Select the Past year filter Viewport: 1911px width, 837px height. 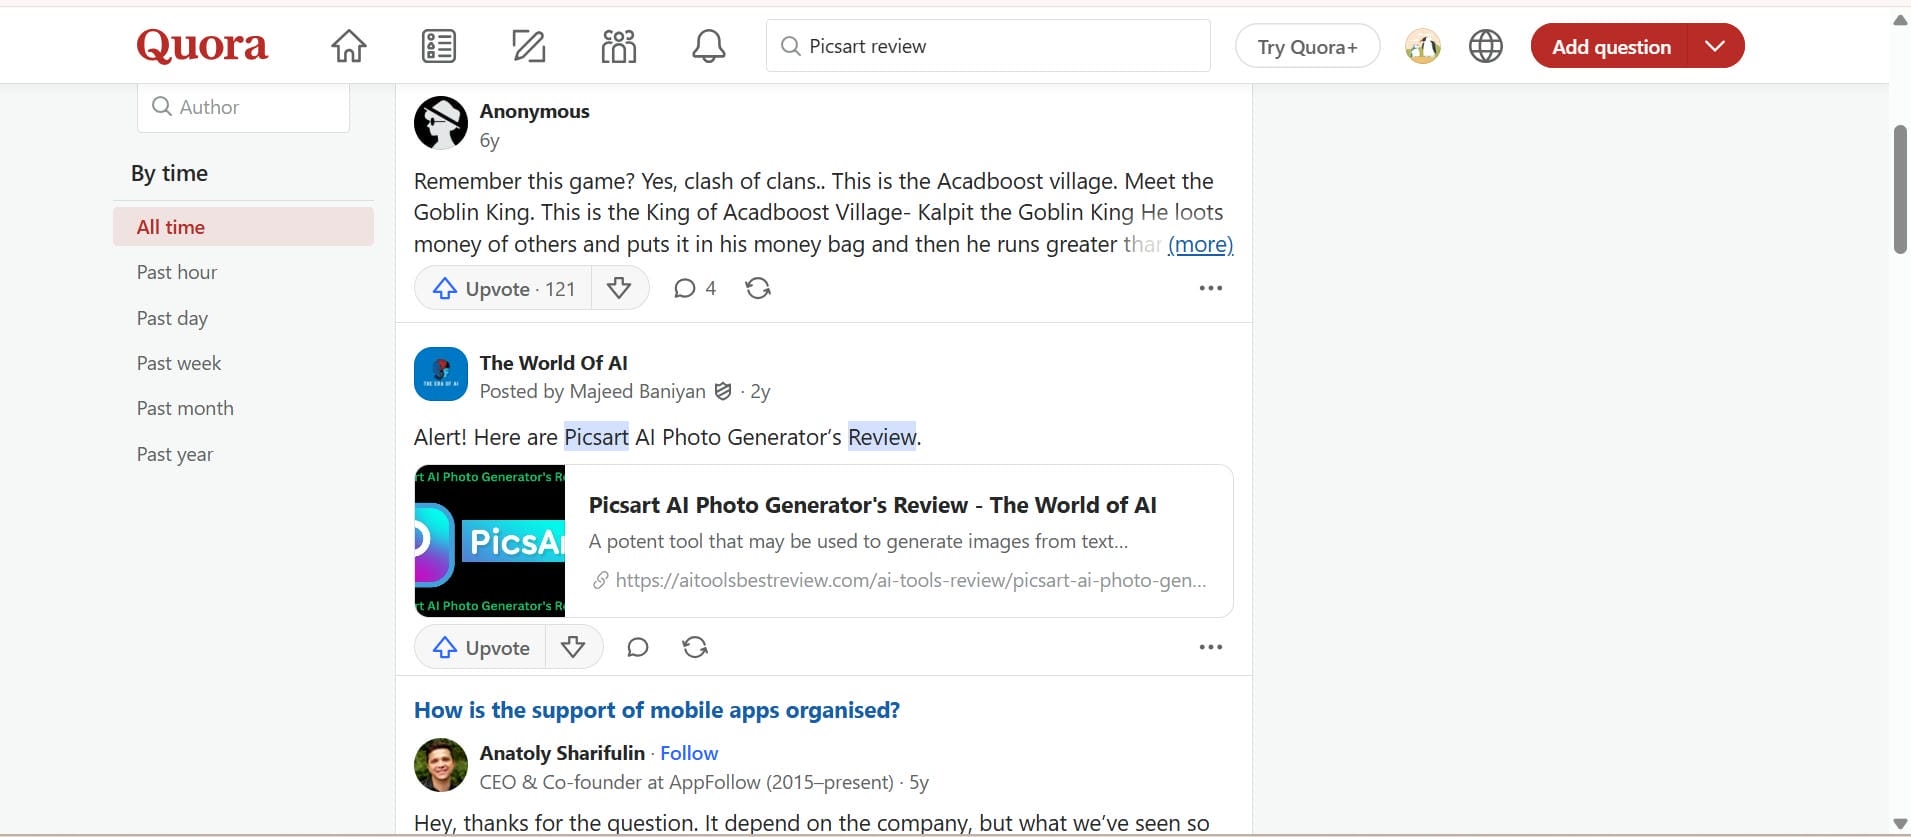(x=175, y=454)
